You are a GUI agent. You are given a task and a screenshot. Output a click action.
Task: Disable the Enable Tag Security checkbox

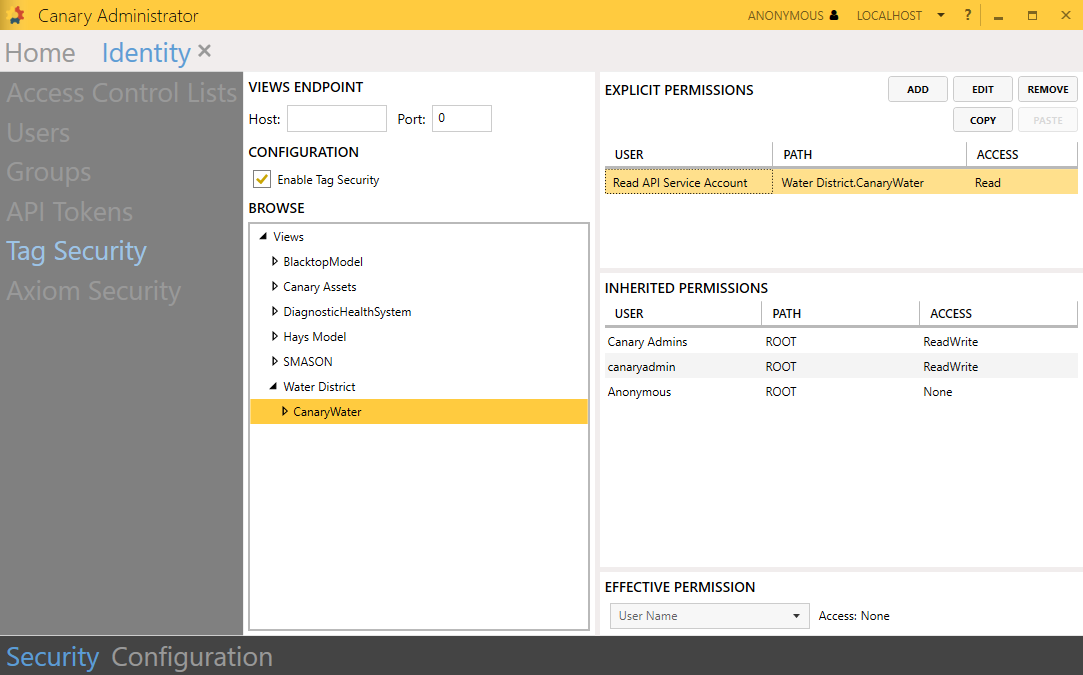click(262, 180)
